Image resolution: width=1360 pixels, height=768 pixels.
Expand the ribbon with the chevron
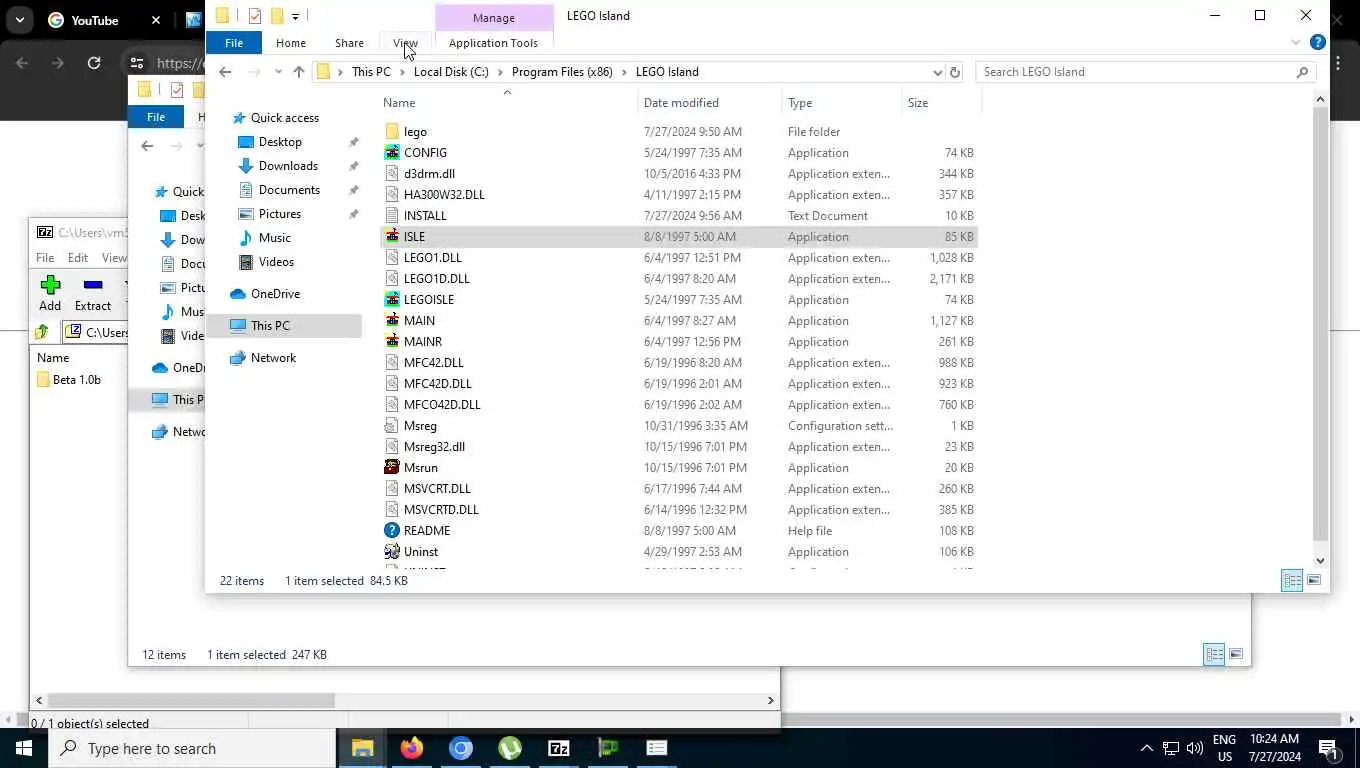click(x=1296, y=42)
